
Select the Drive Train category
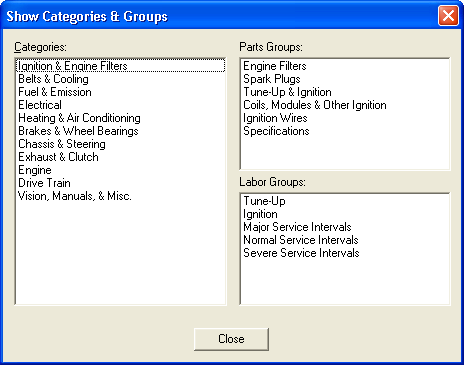tap(44, 183)
